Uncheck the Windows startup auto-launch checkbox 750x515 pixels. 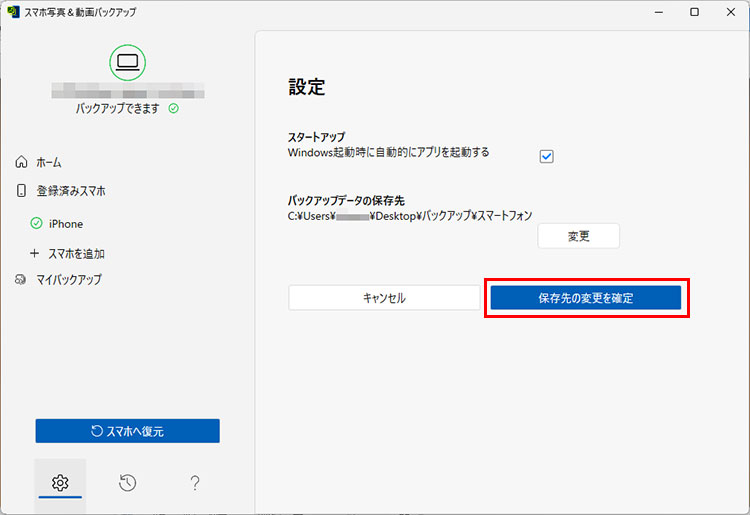pyautogui.click(x=546, y=156)
